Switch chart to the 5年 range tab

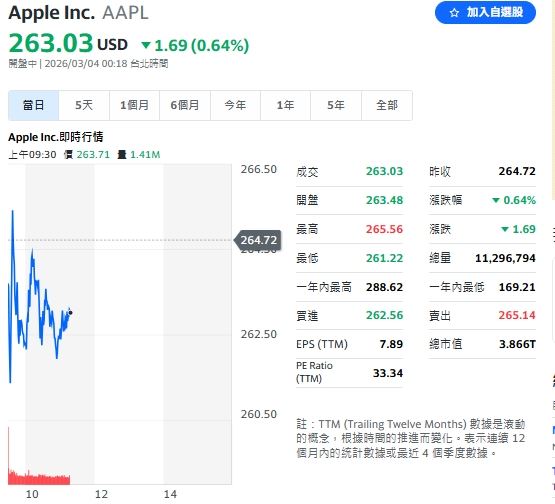click(336, 105)
